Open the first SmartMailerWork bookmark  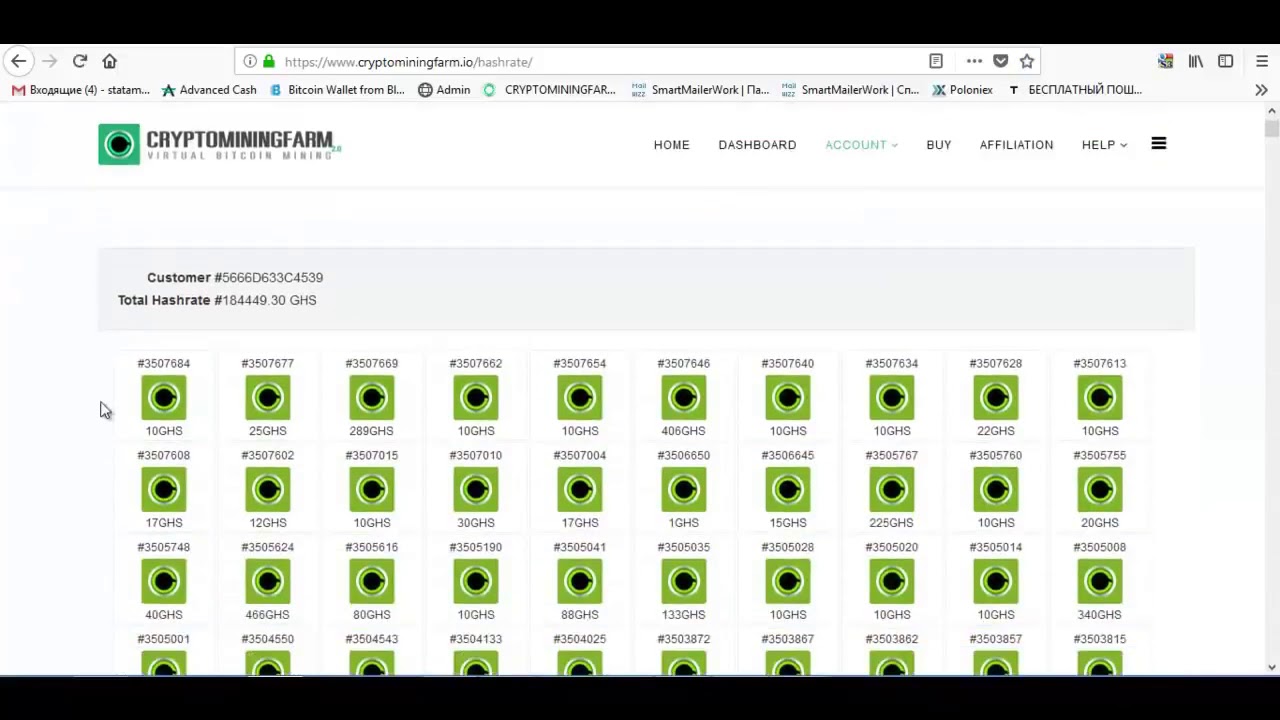(x=700, y=90)
